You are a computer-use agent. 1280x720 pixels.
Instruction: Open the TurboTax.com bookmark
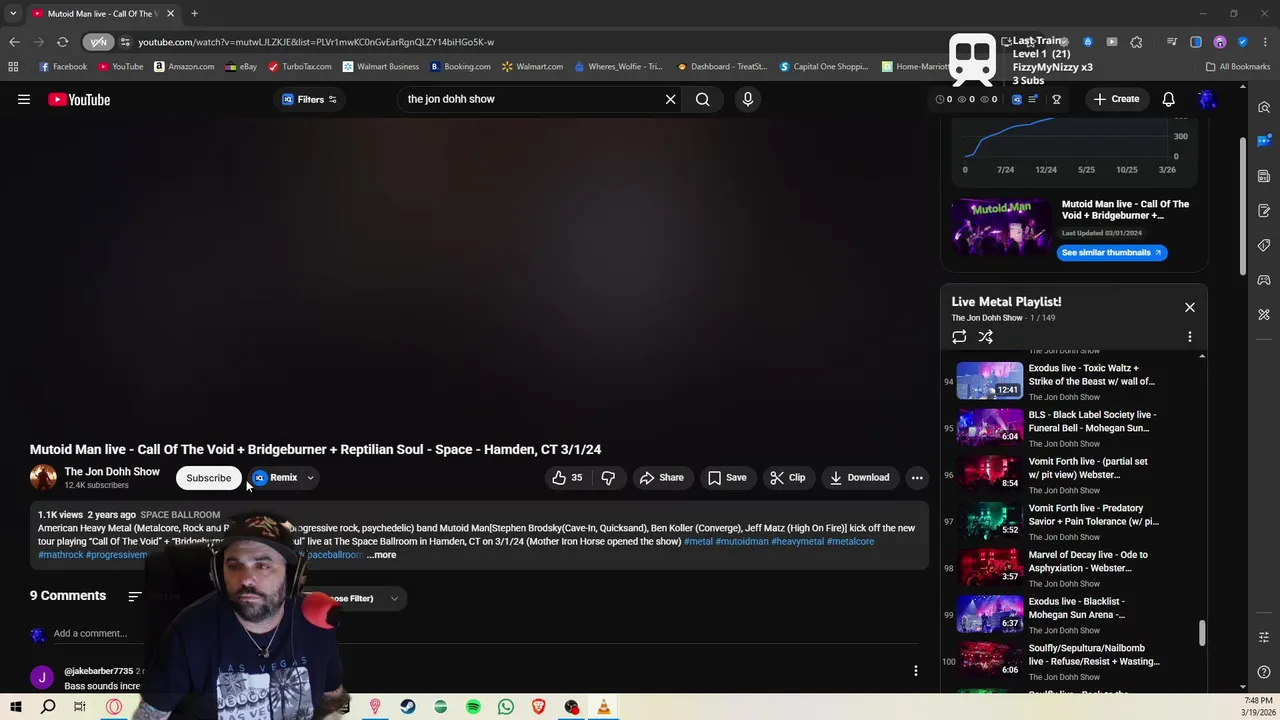coord(299,67)
